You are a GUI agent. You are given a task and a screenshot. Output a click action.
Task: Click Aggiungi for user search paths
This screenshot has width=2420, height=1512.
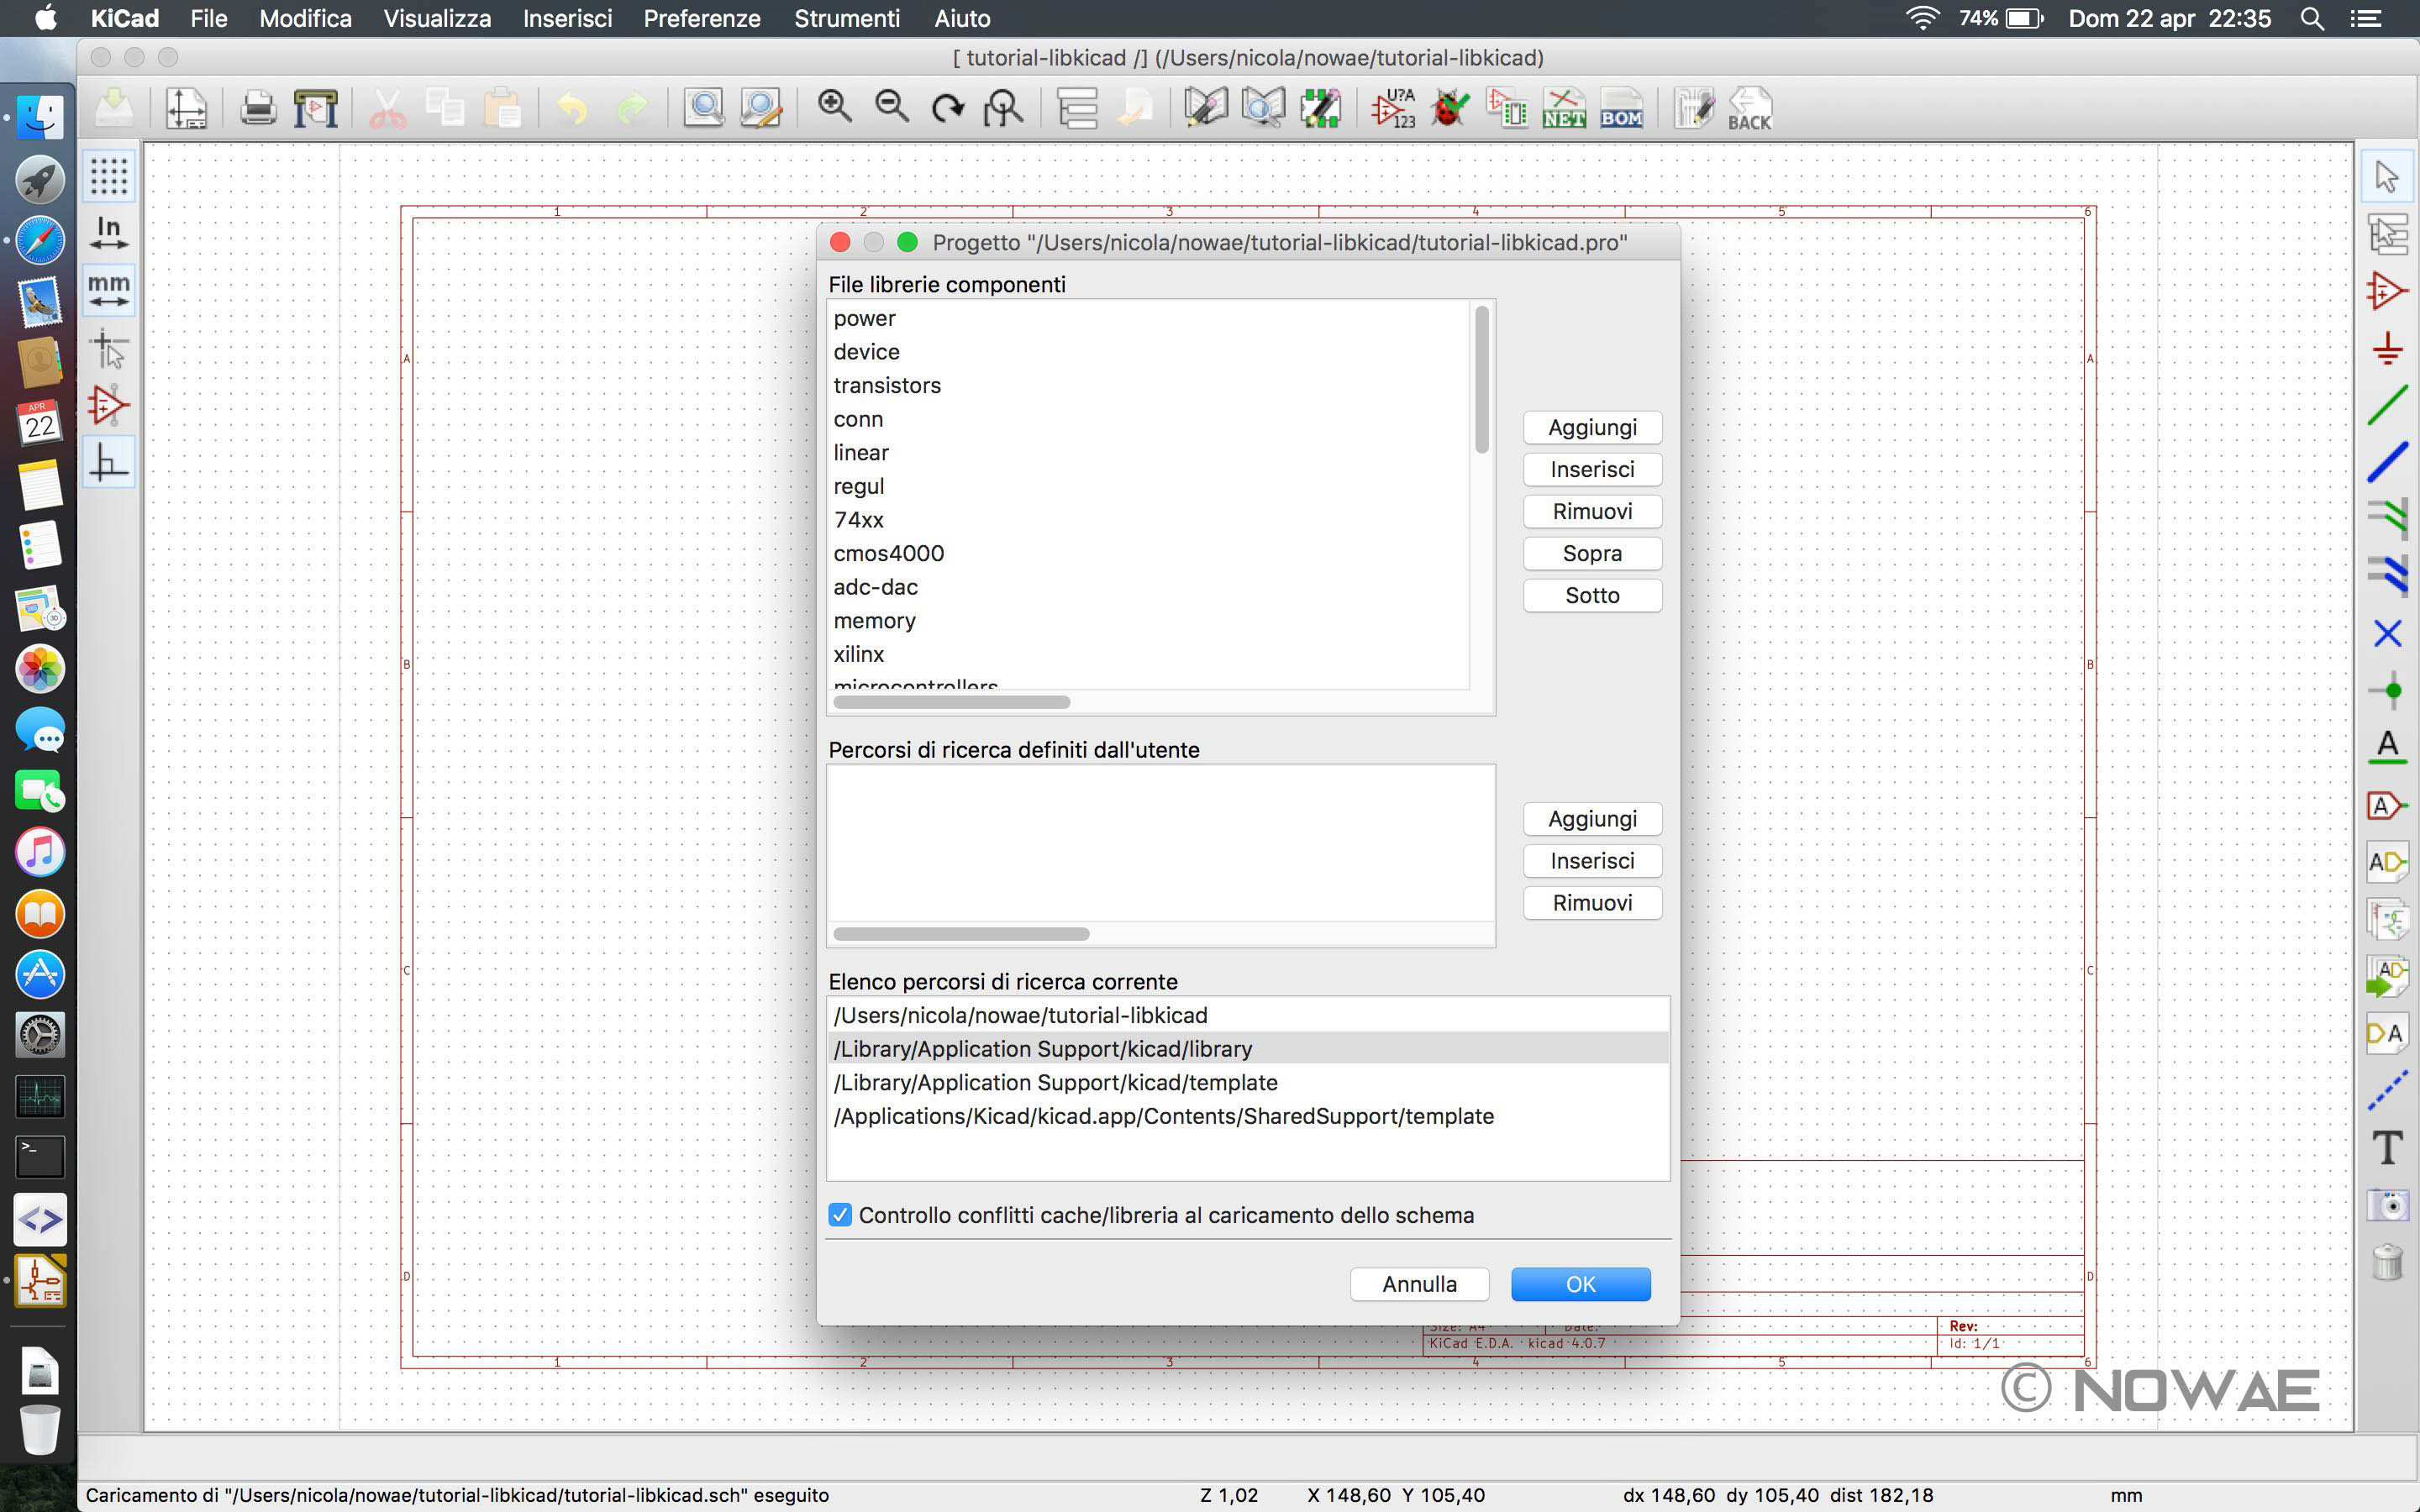coord(1592,819)
